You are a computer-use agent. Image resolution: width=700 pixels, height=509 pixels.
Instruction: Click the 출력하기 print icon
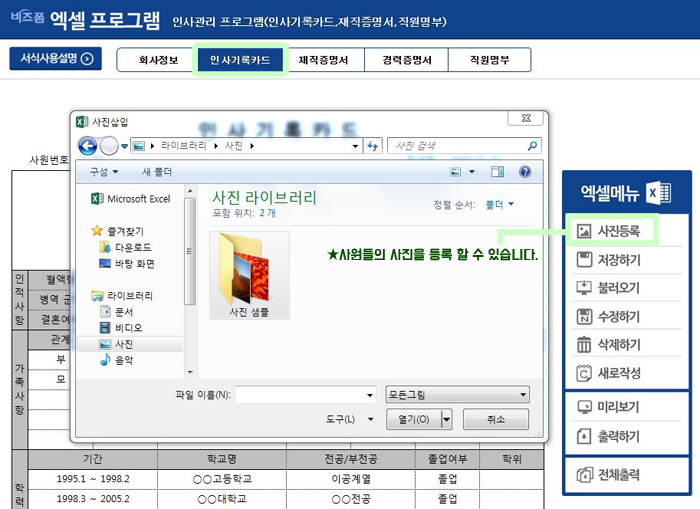[584, 436]
